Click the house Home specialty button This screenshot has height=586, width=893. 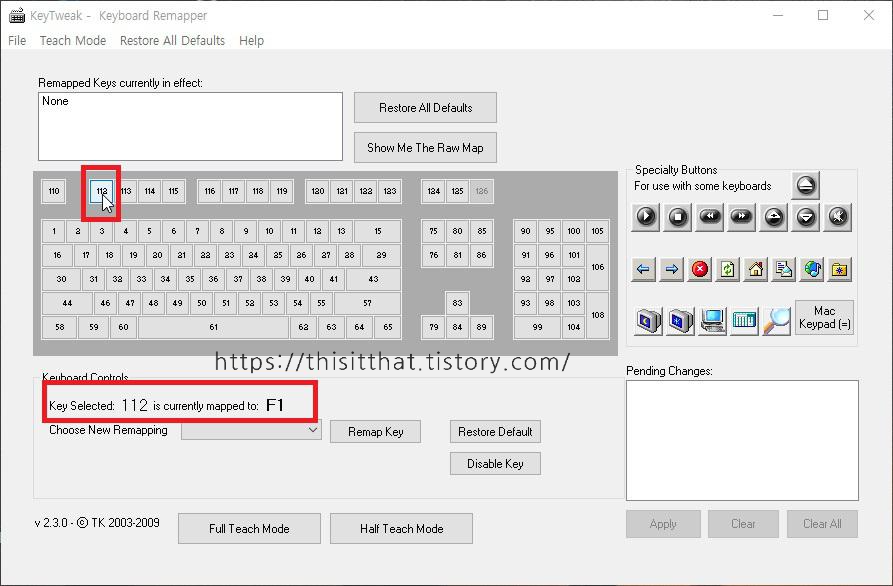click(756, 269)
